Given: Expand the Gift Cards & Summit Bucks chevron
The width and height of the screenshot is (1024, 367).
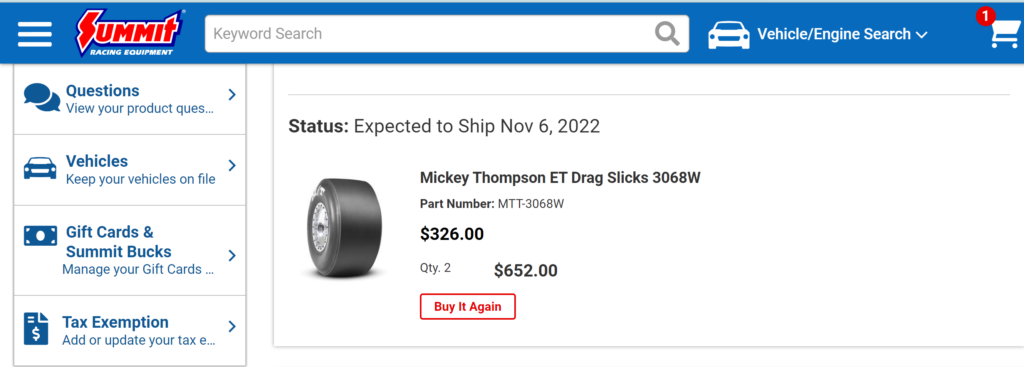Looking at the screenshot, I should pos(232,255).
